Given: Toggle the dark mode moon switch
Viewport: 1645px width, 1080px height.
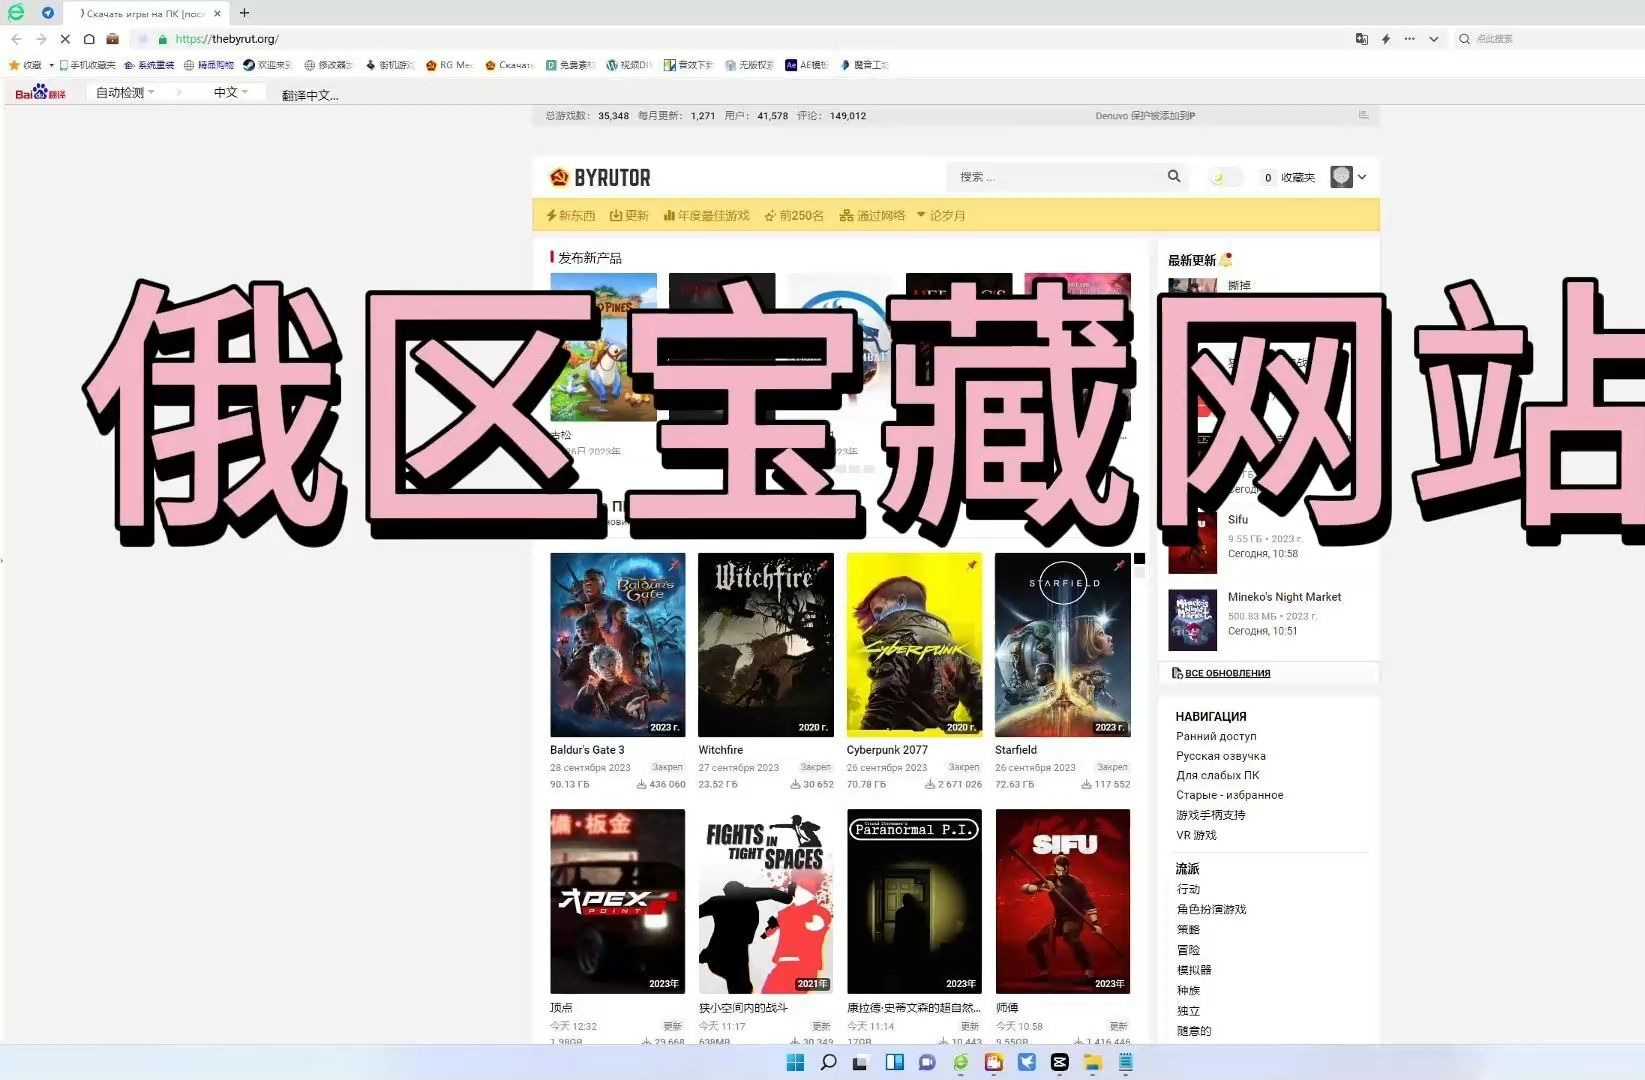Looking at the screenshot, I should tap(1225, 177).
